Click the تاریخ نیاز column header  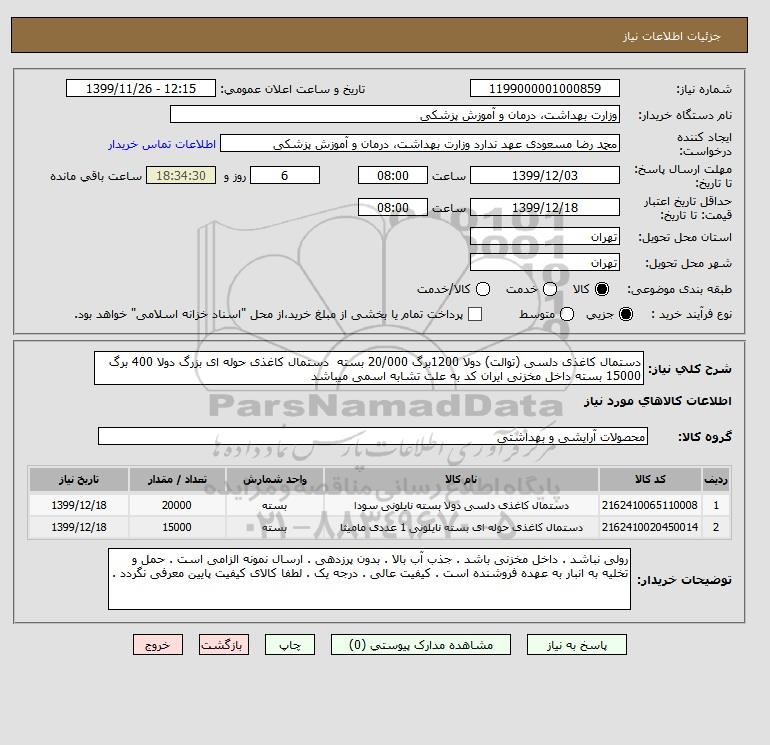pyautogui.click(x=79, y=479)
